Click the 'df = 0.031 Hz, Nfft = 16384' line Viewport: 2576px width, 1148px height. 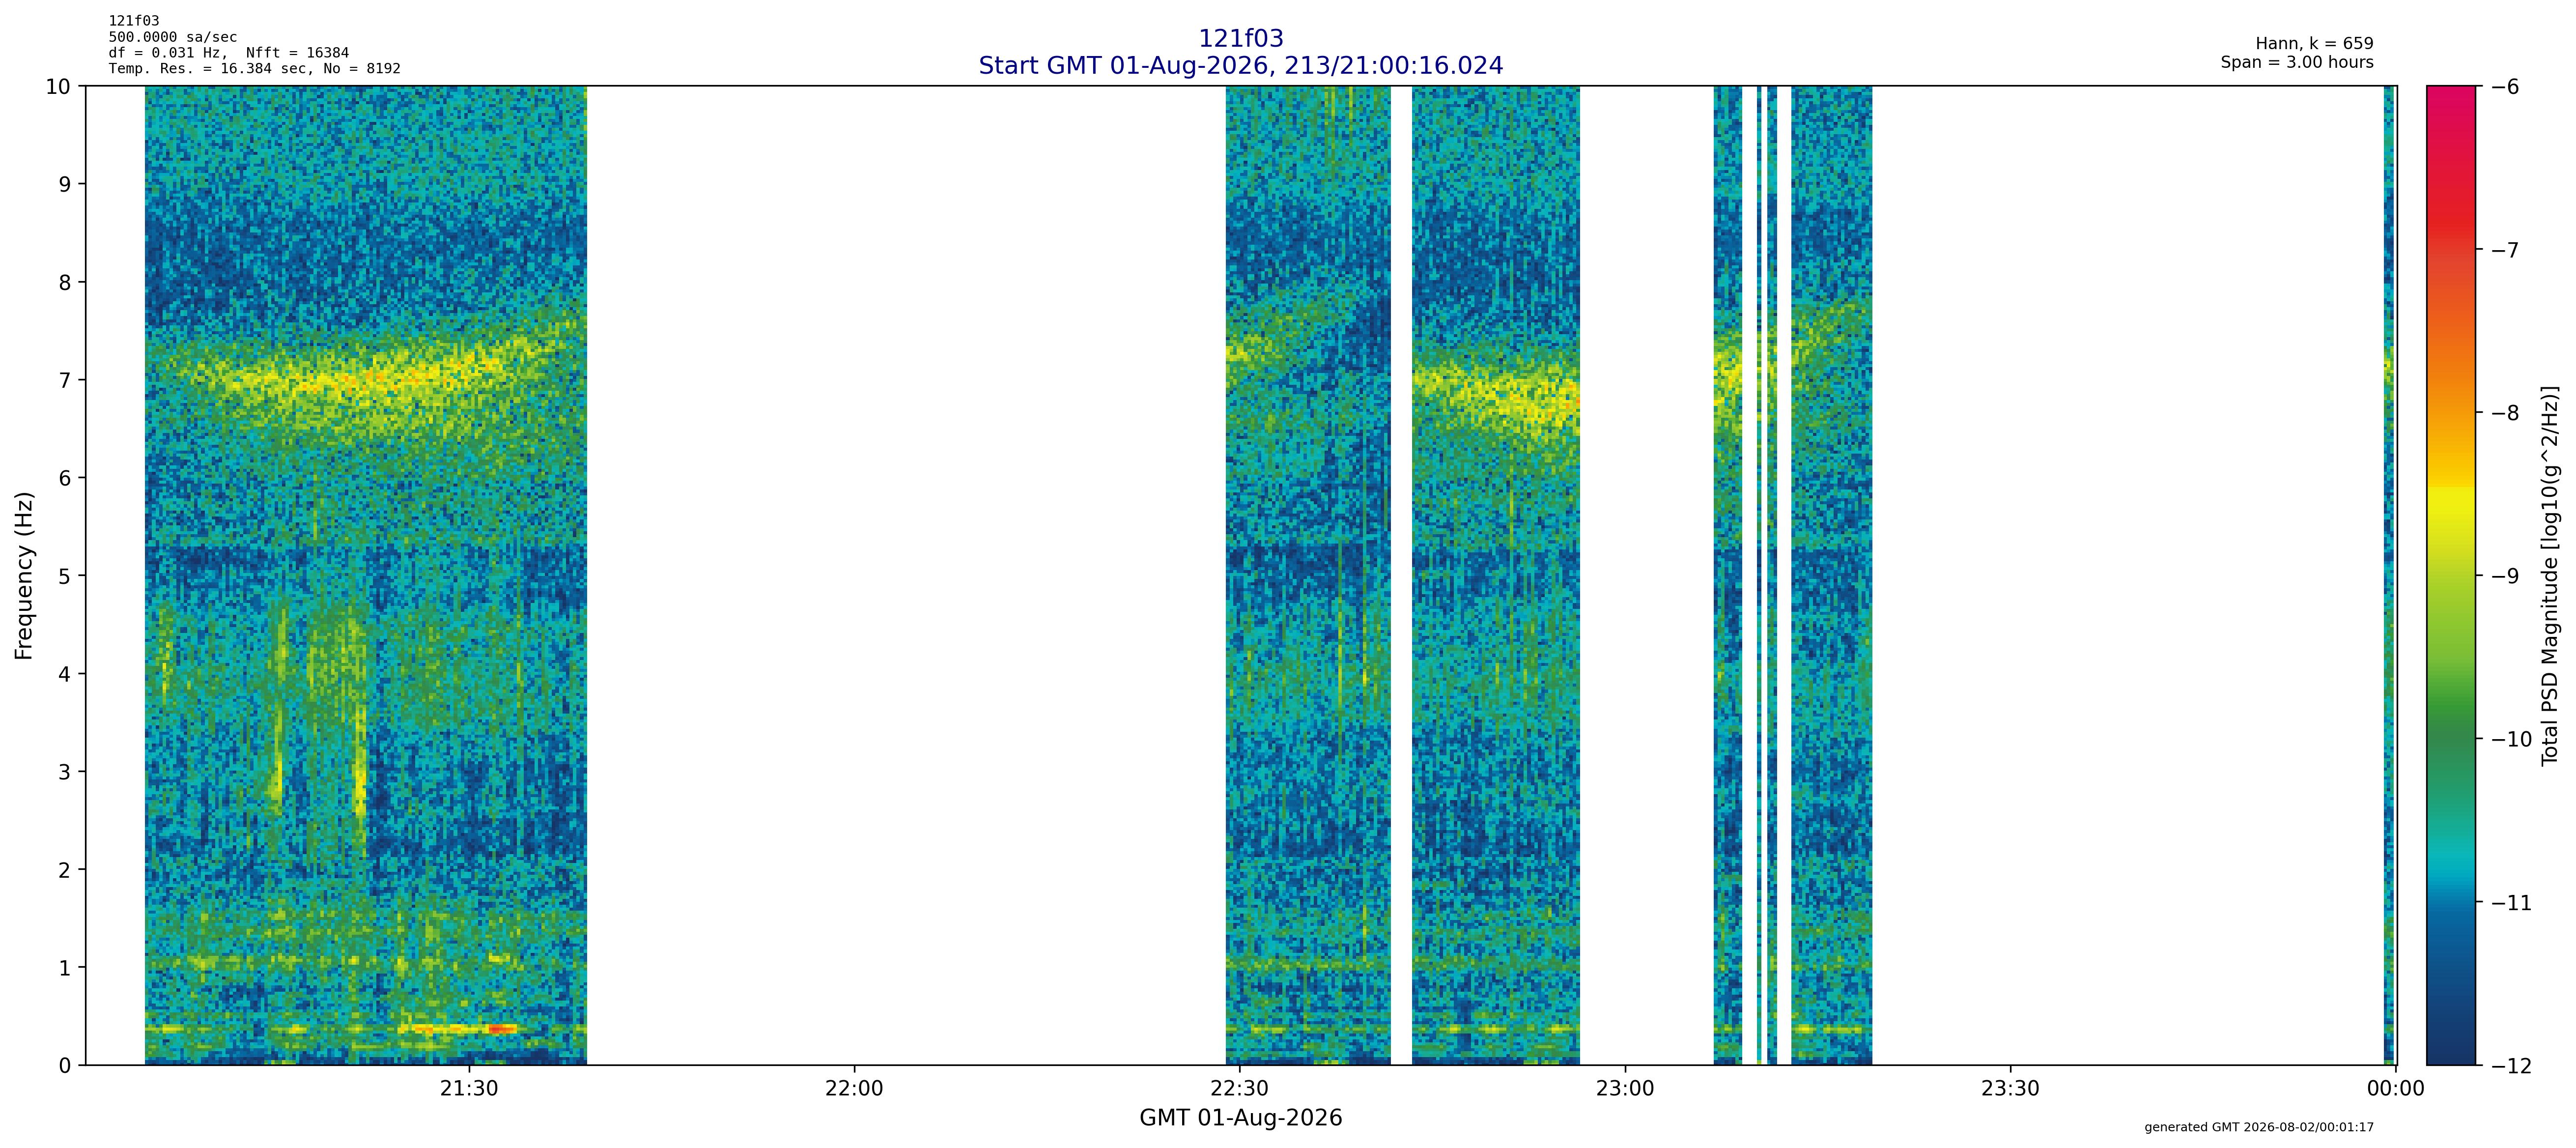[x=229, y=53]
